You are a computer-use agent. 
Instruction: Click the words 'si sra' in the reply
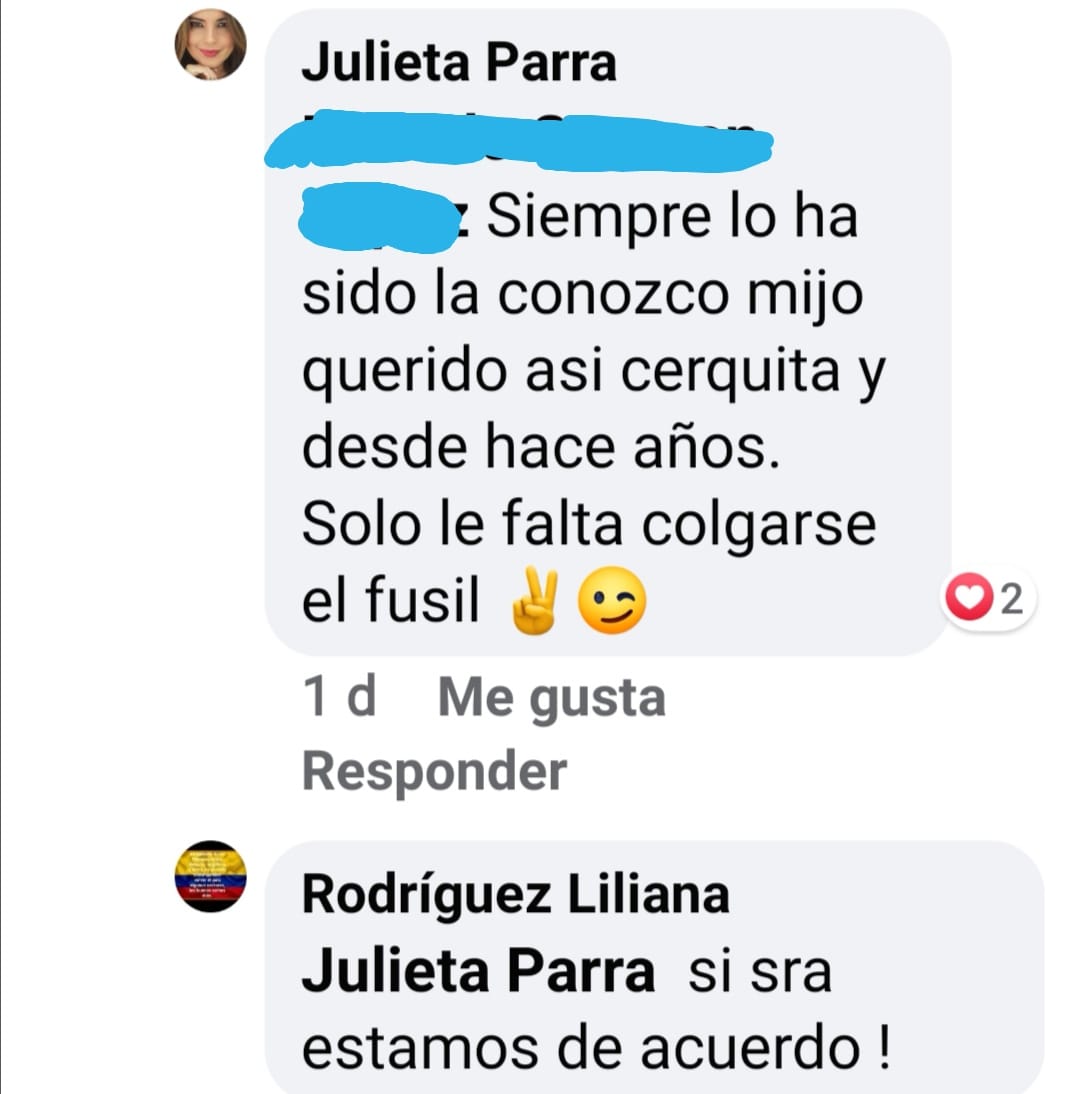tap(760, 973)
